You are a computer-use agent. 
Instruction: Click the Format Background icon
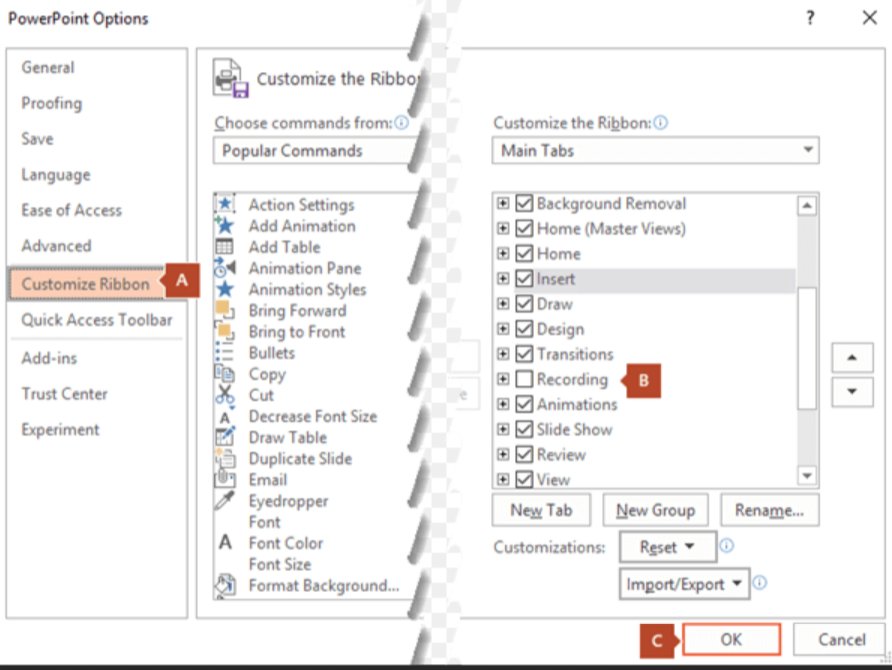pos(225,584)
